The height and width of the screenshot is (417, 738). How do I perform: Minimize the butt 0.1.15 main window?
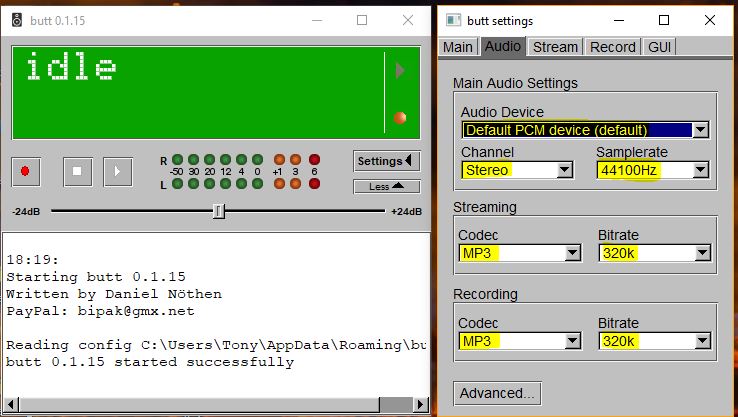pos(317,20)
